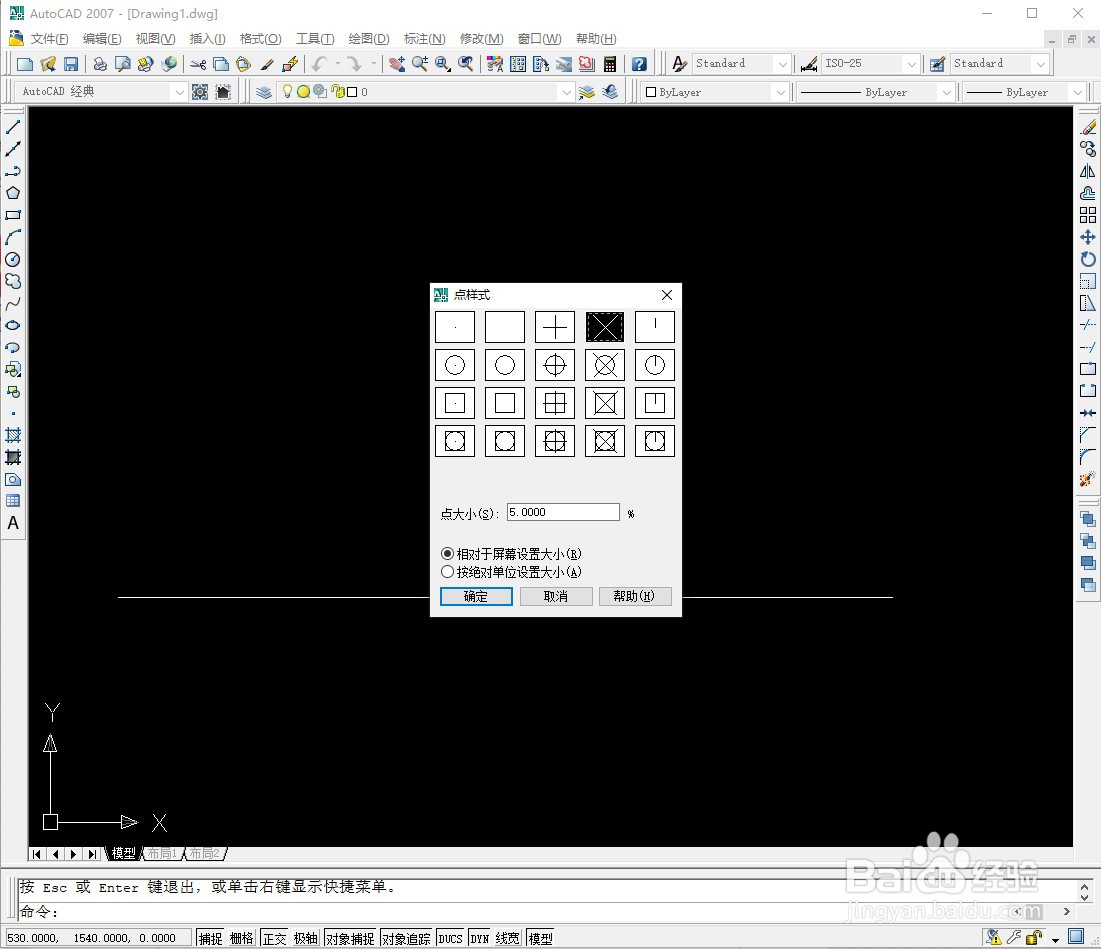
Task: Select the Polygon tool
Action: pyautogui.click(x=13, y=193)
